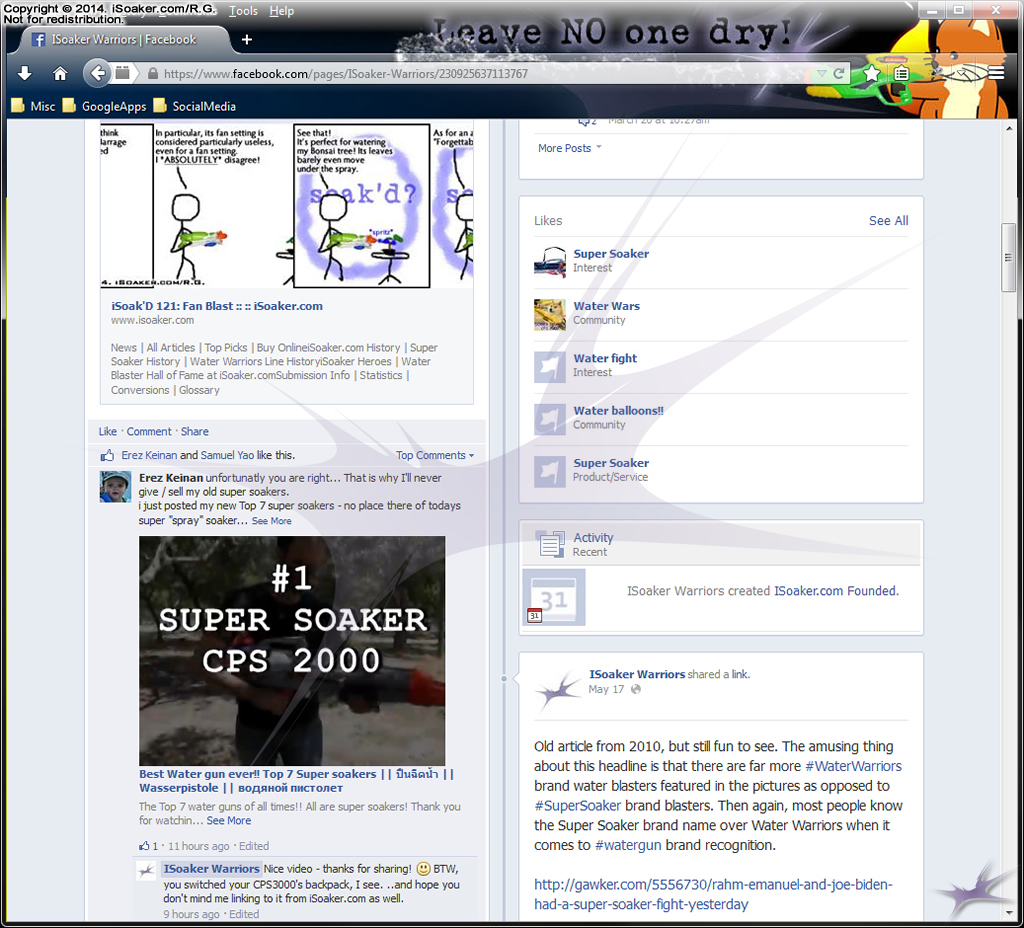Viewport: 1024px width, 928px height.
Task: Click the scrollbar down arrow
Action: click(x=1009, y=912)
